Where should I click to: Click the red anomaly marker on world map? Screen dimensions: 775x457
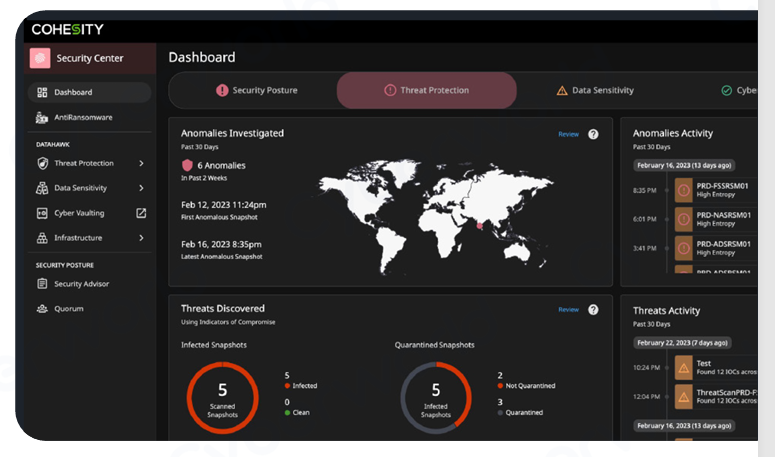(x=479, y=226)
